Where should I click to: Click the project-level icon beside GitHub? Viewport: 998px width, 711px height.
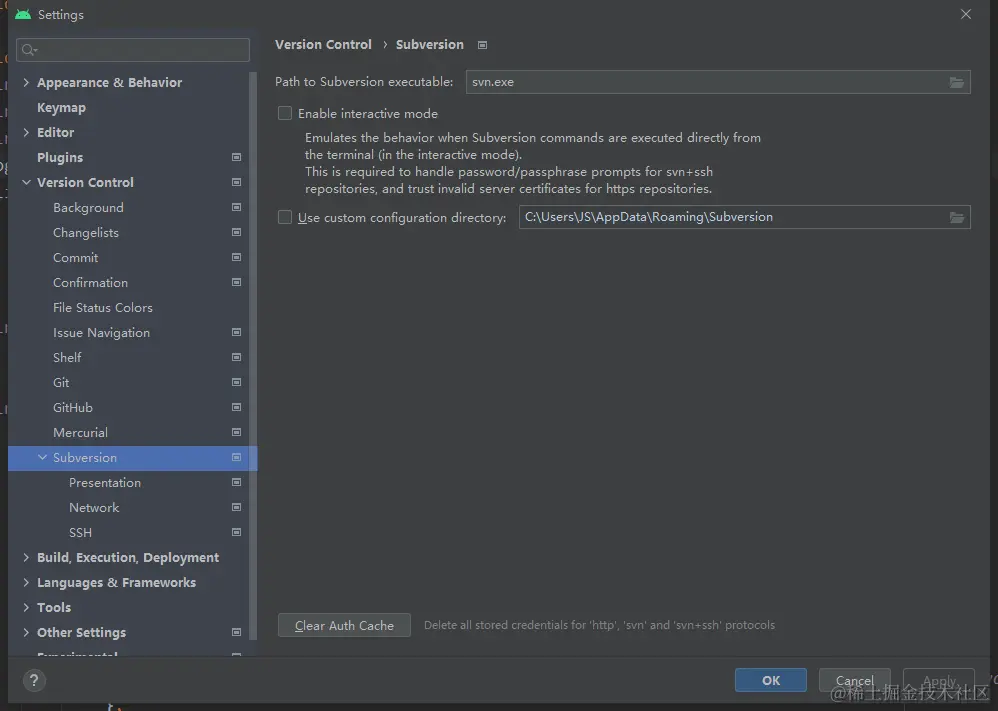pyautogui.click(x=236, y=407)
